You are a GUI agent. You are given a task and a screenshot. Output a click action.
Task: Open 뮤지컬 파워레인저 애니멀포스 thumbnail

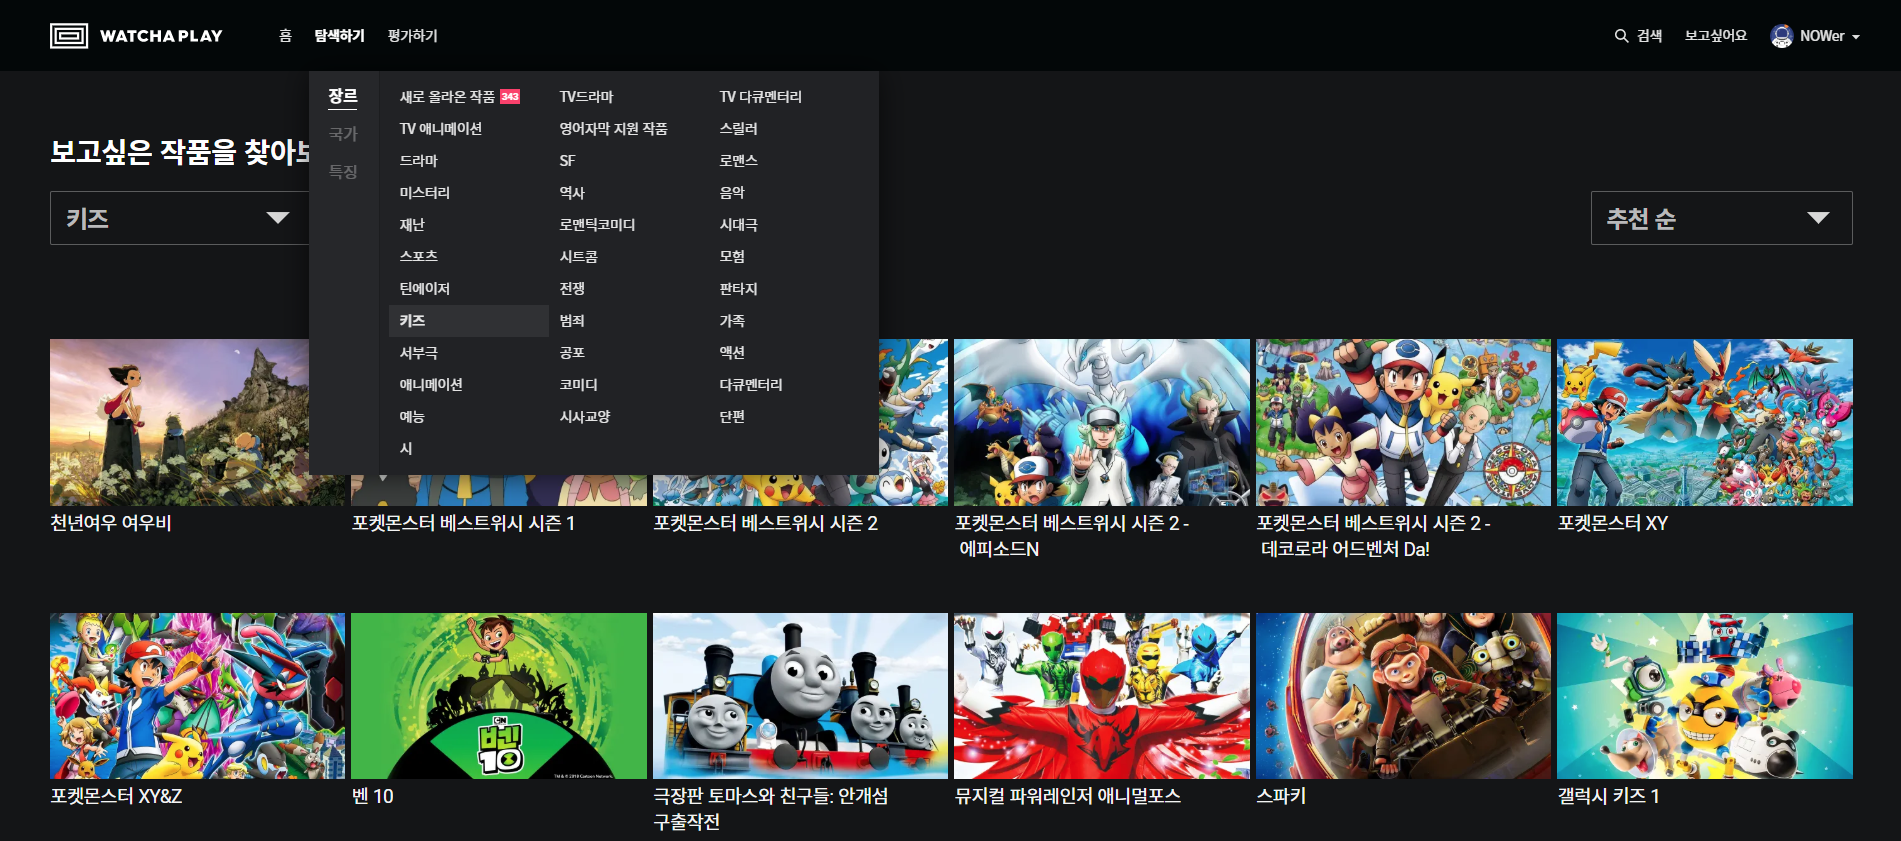[1101, 696]
